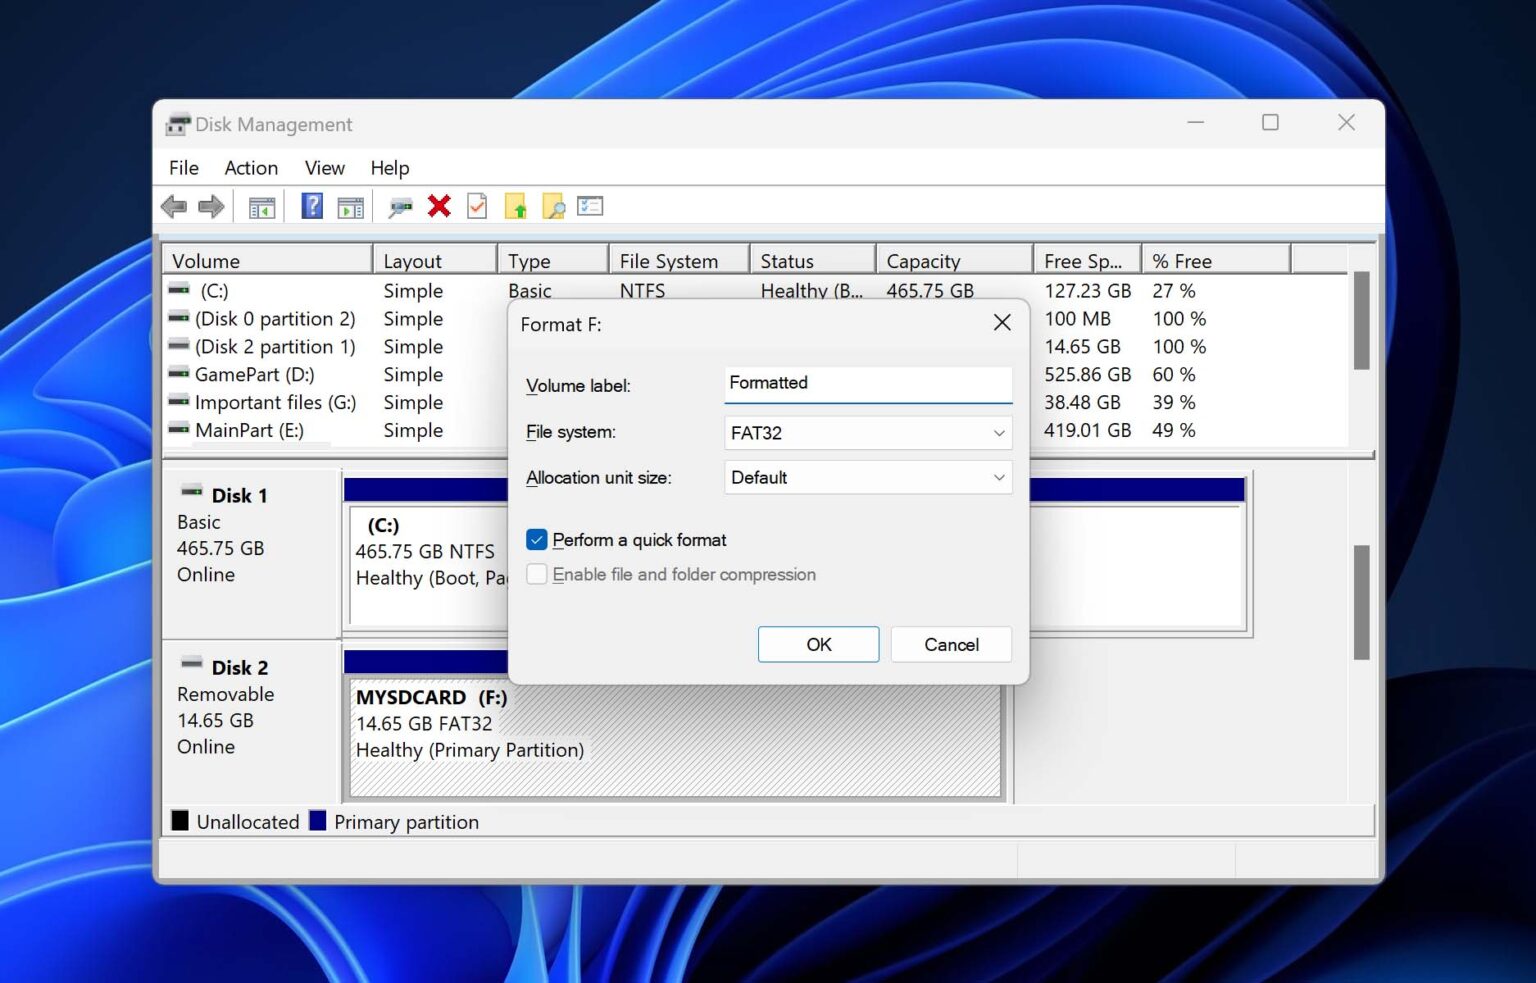Click the Back navigation arrow

(176, 206)
